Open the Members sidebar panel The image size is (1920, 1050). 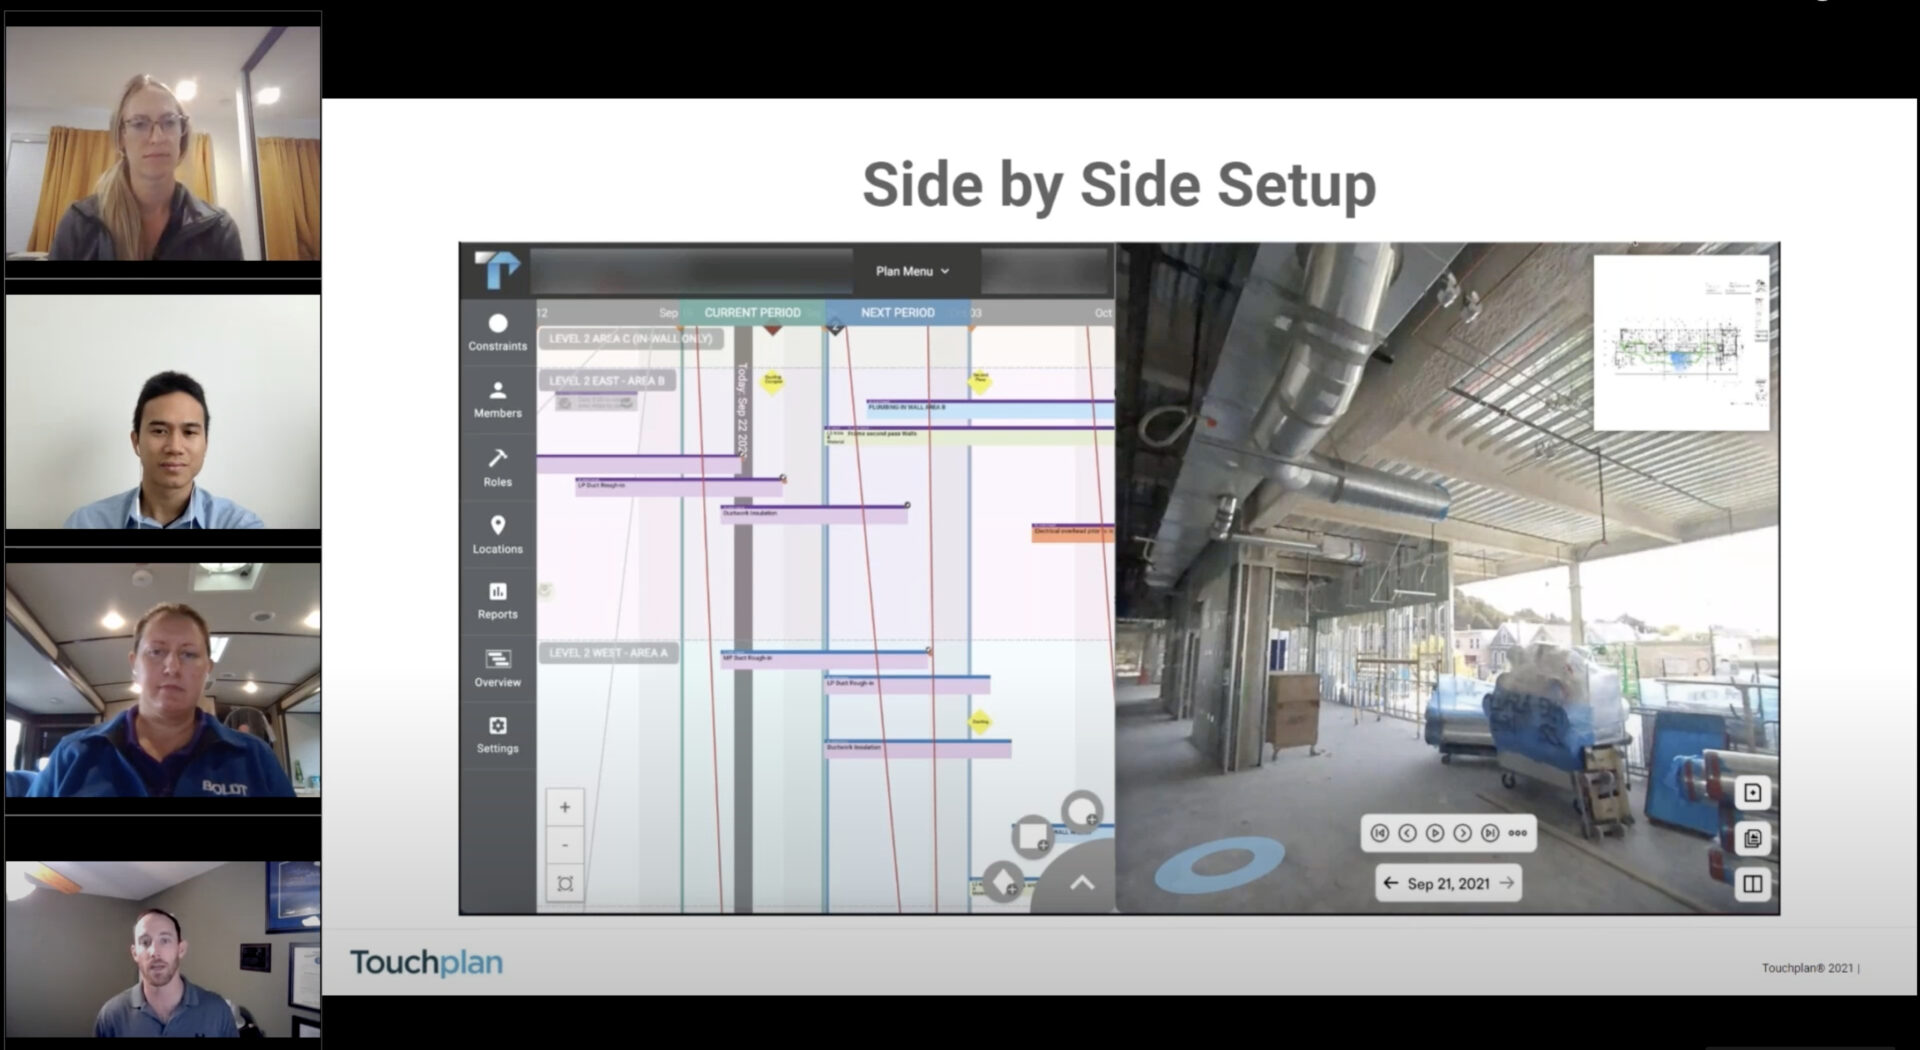(x=497, y=400)
